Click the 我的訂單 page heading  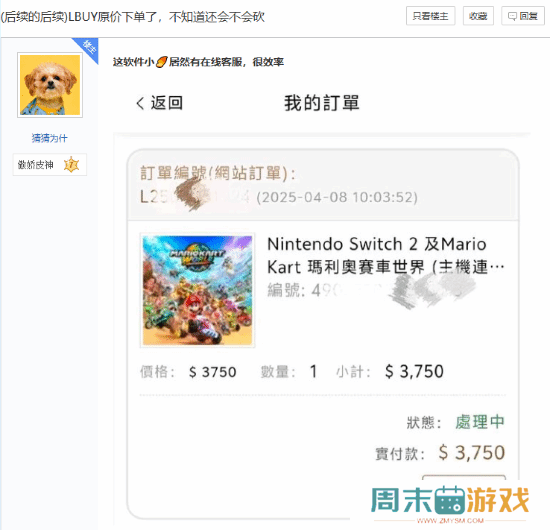coord(322,103)
